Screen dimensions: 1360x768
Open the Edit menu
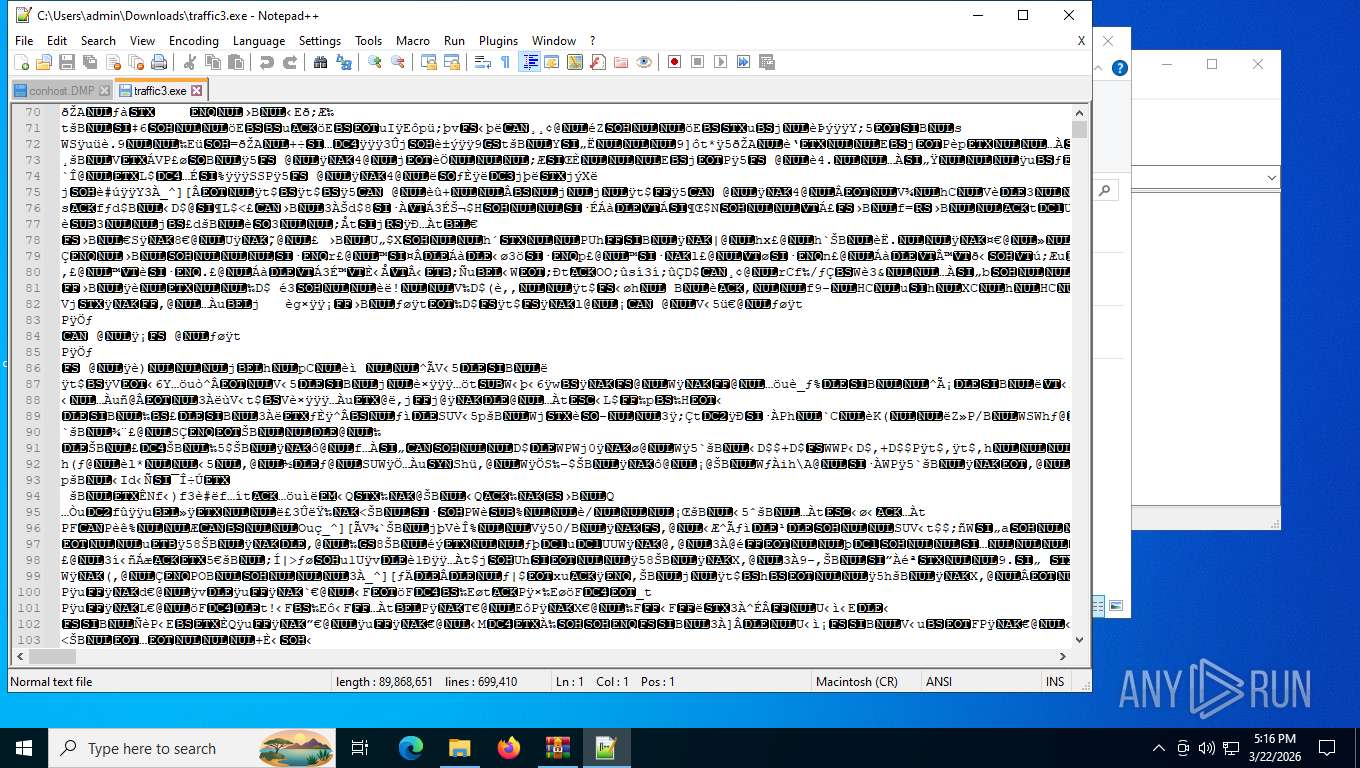[57, 41]
